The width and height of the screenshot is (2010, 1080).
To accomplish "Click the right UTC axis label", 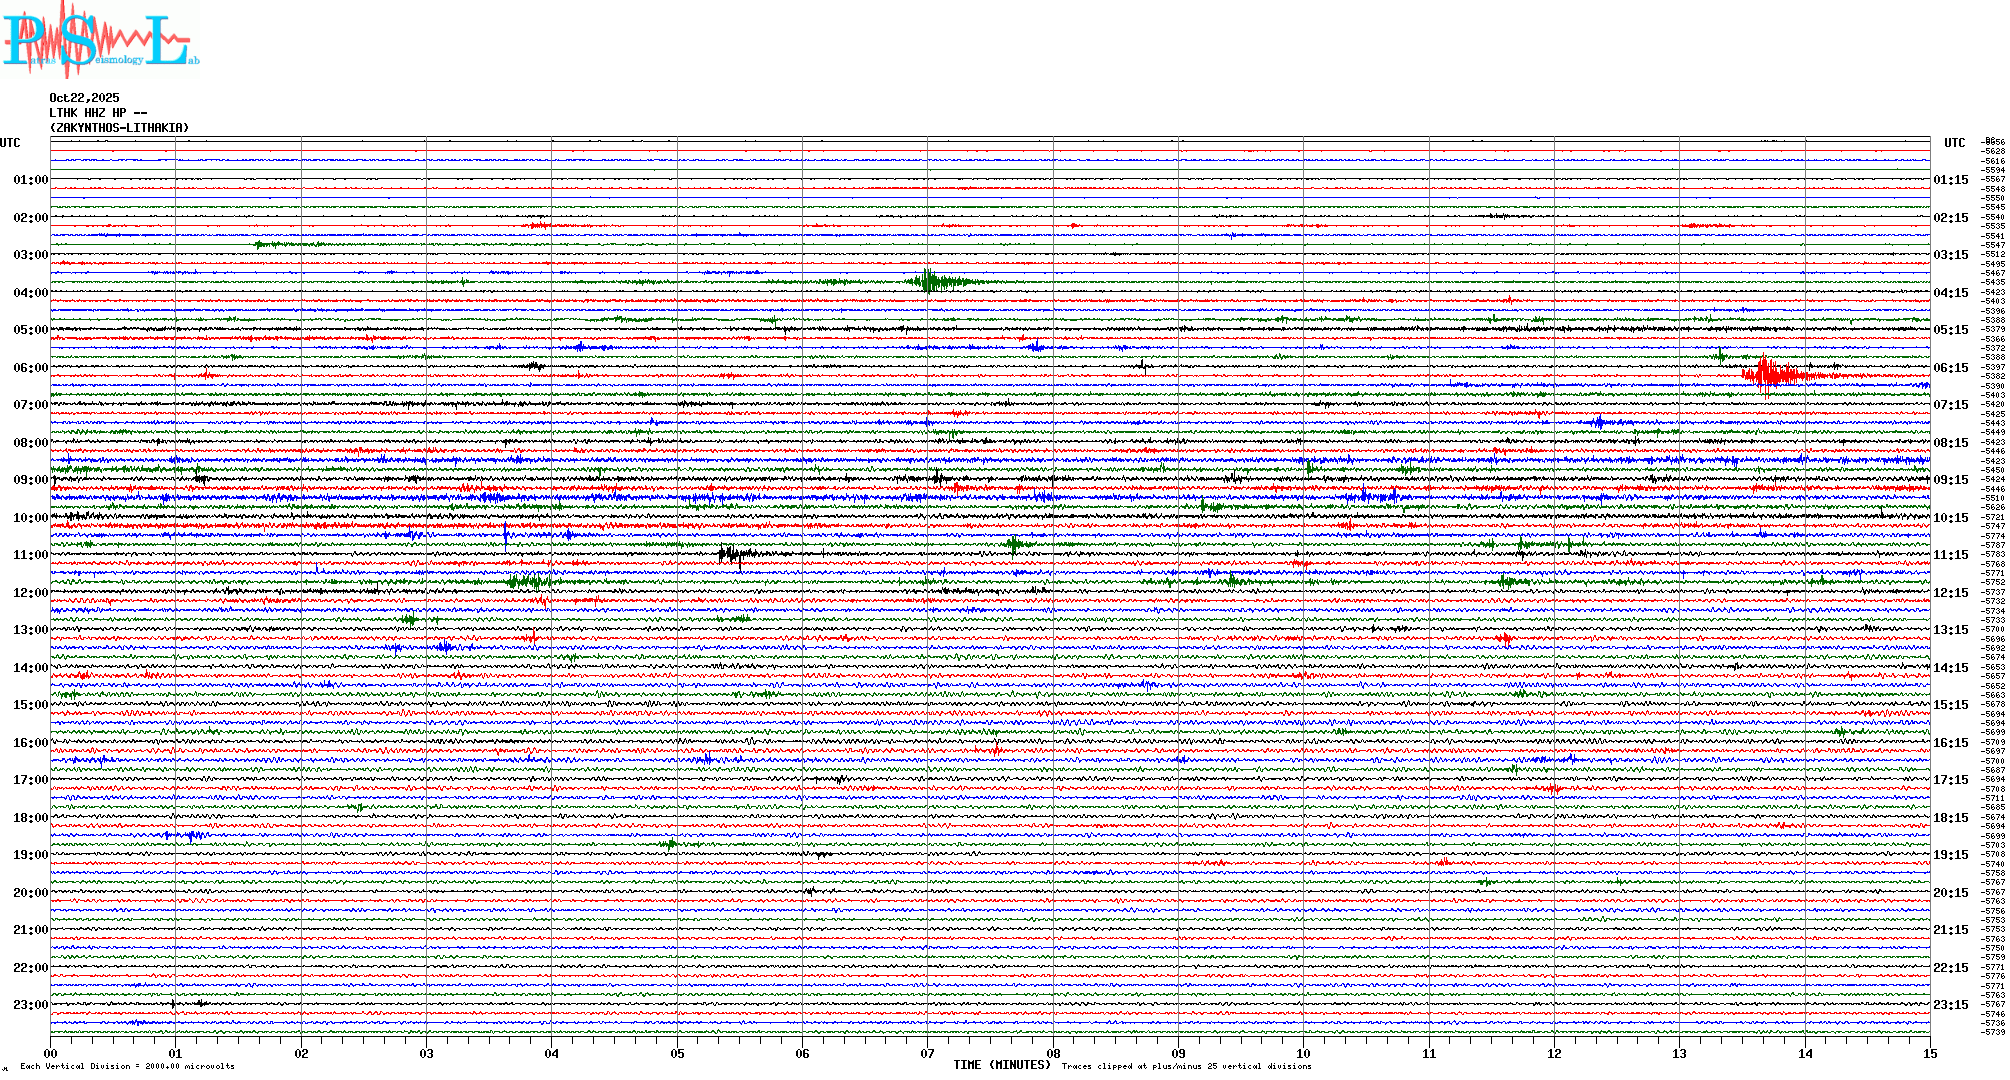I will [1954, 143].
